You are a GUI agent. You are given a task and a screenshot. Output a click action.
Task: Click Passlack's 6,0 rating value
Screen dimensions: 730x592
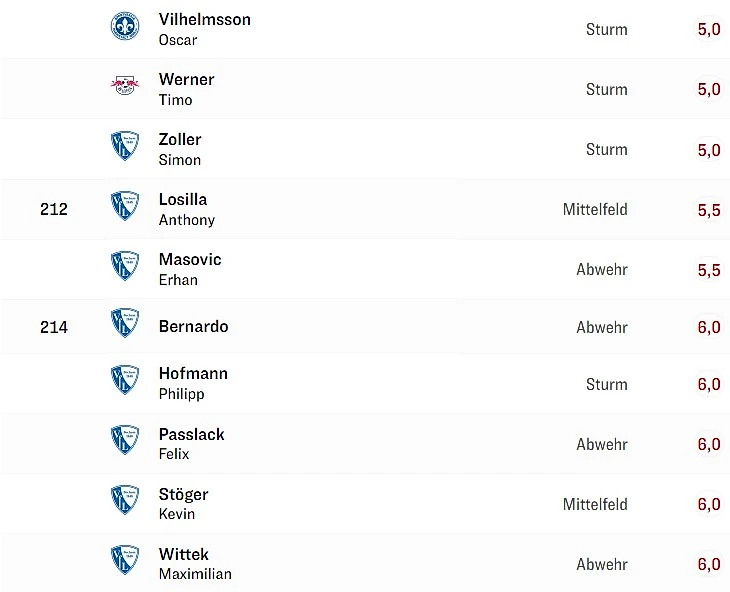[x=708, y=445]
